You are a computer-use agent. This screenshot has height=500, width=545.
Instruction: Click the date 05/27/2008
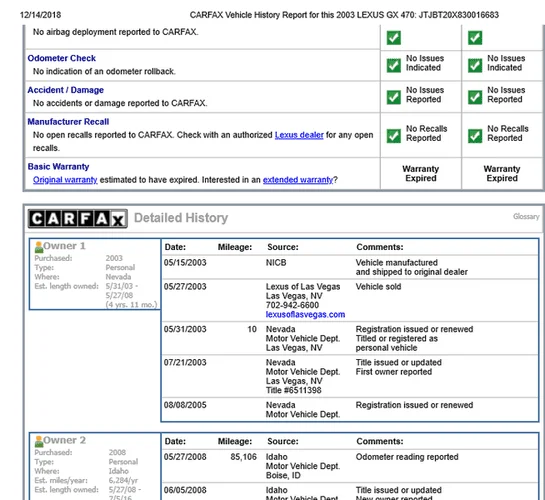click(185, 457)
